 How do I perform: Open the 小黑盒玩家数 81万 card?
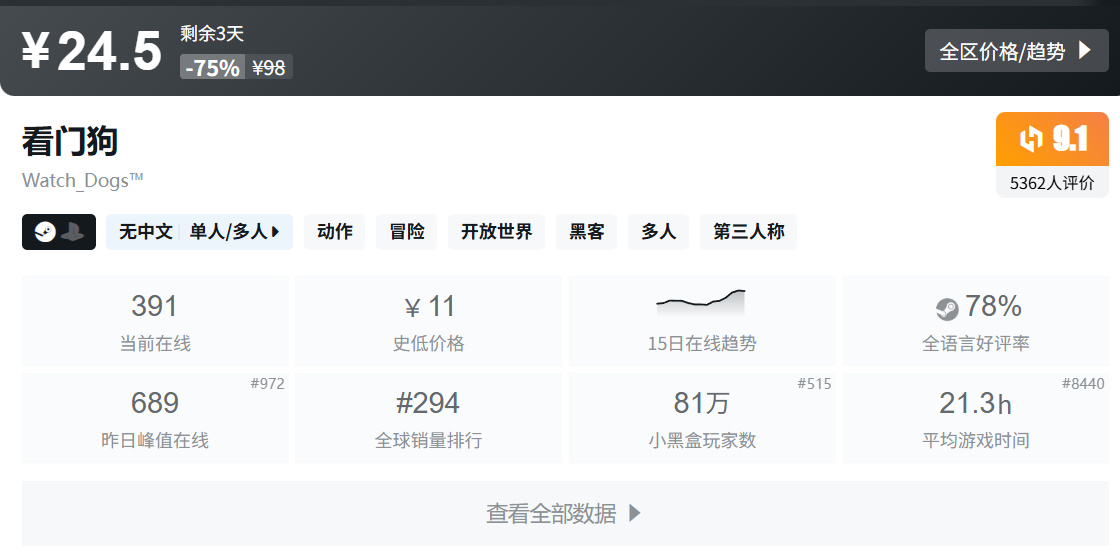(702, 418)
